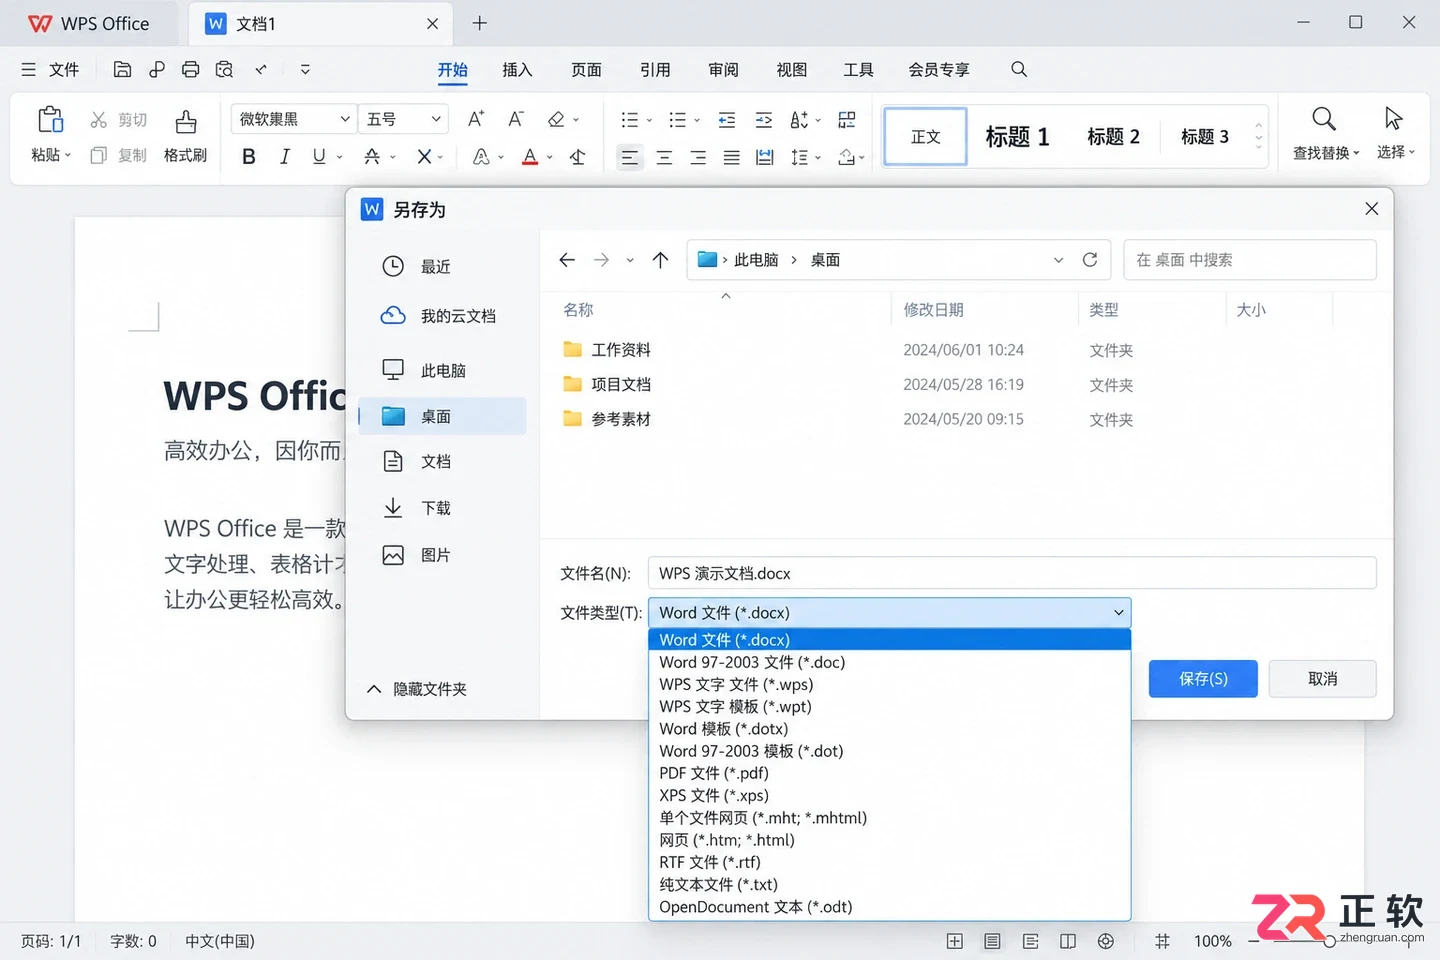Toggle bold formatting in the ribbon
This screenshot has width=1440, height=960.
[249, 156]
